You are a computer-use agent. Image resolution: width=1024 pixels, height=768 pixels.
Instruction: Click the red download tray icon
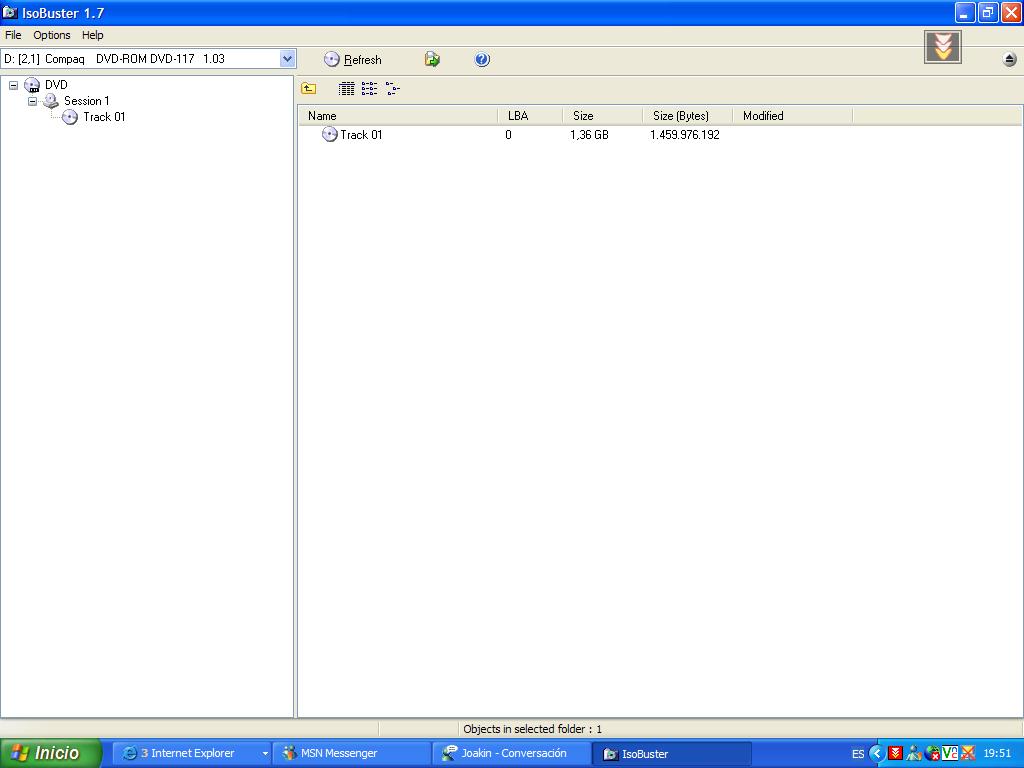coord(895,754)
